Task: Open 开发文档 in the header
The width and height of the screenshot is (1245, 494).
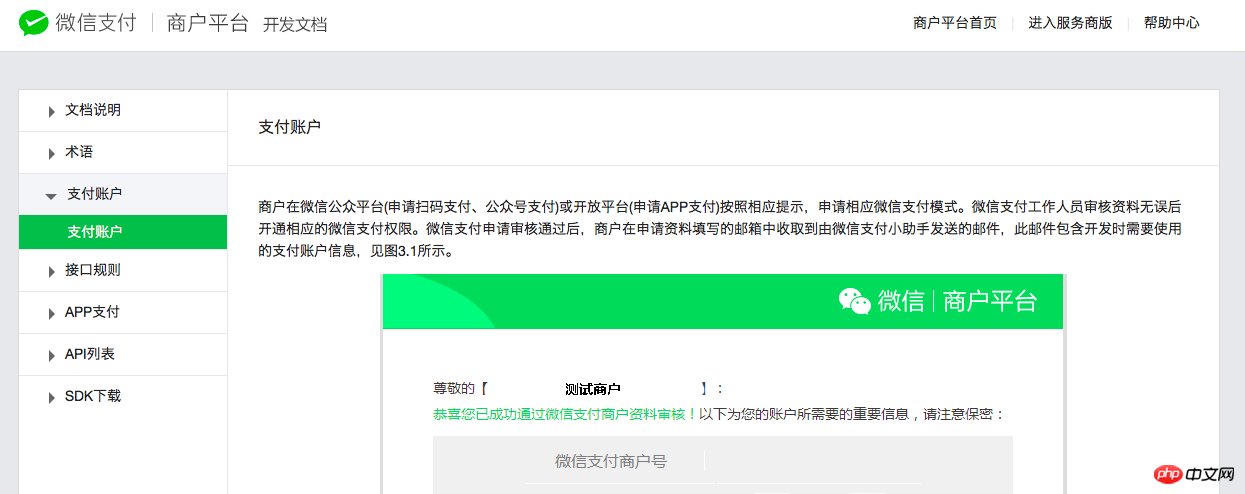Action: pyautogui.click(x=295, y=25)
